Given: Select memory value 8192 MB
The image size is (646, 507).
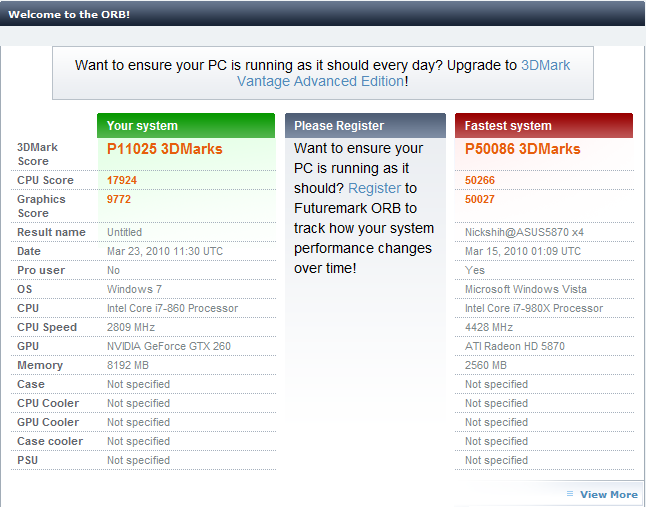Looking at the screenshot, I should 128,365.
